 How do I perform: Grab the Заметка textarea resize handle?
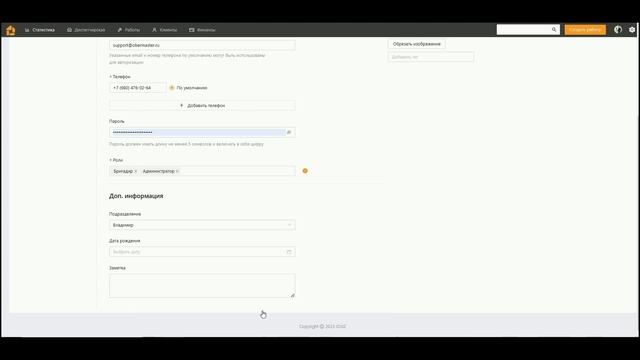click(293, 295)
